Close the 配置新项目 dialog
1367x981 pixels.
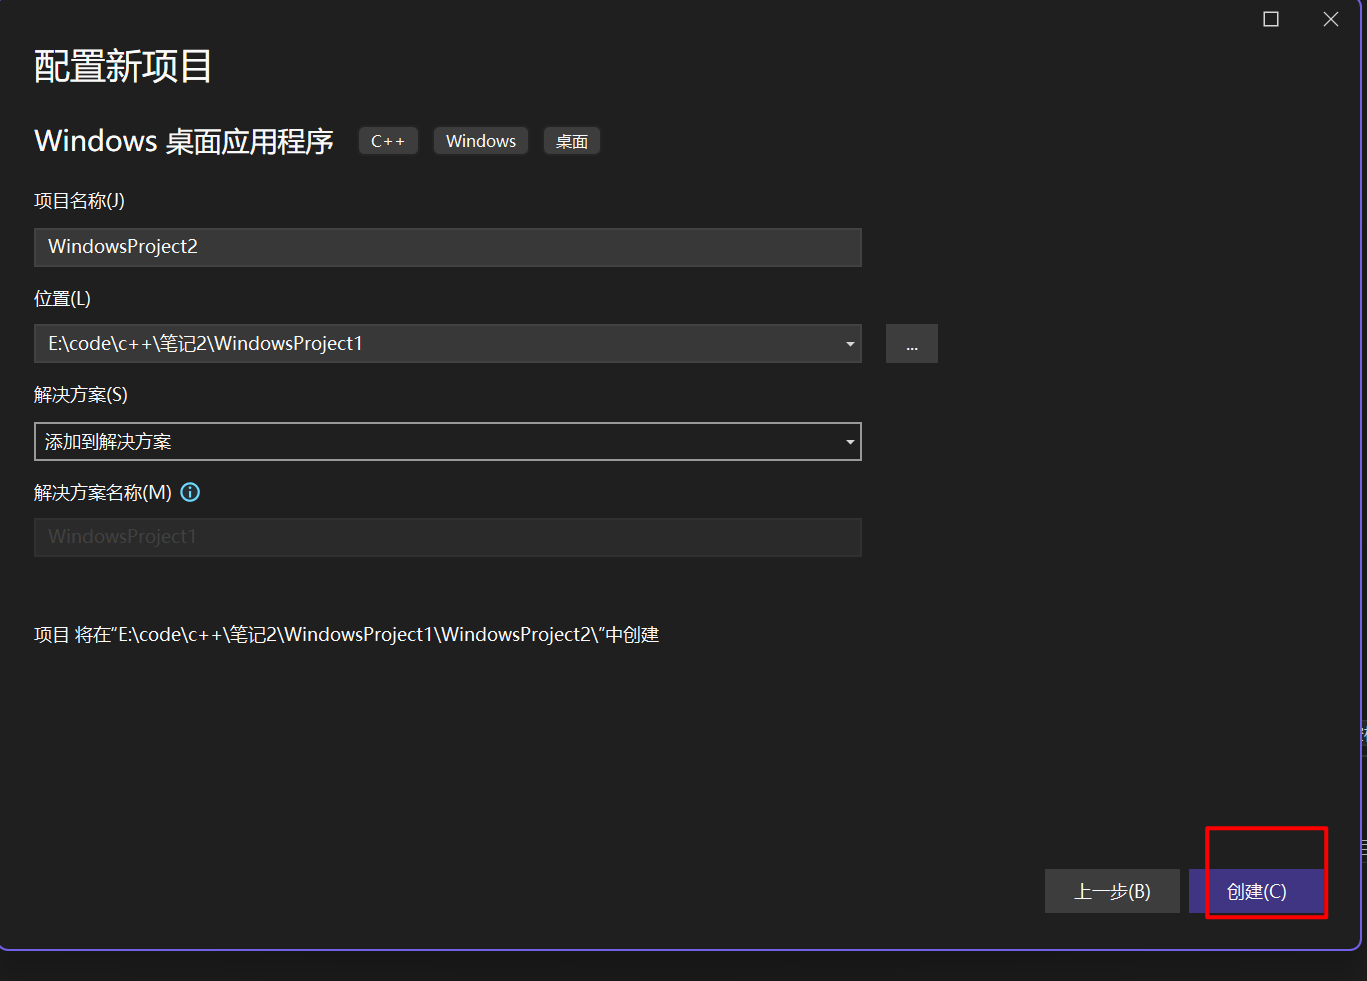pos(1330,19)
